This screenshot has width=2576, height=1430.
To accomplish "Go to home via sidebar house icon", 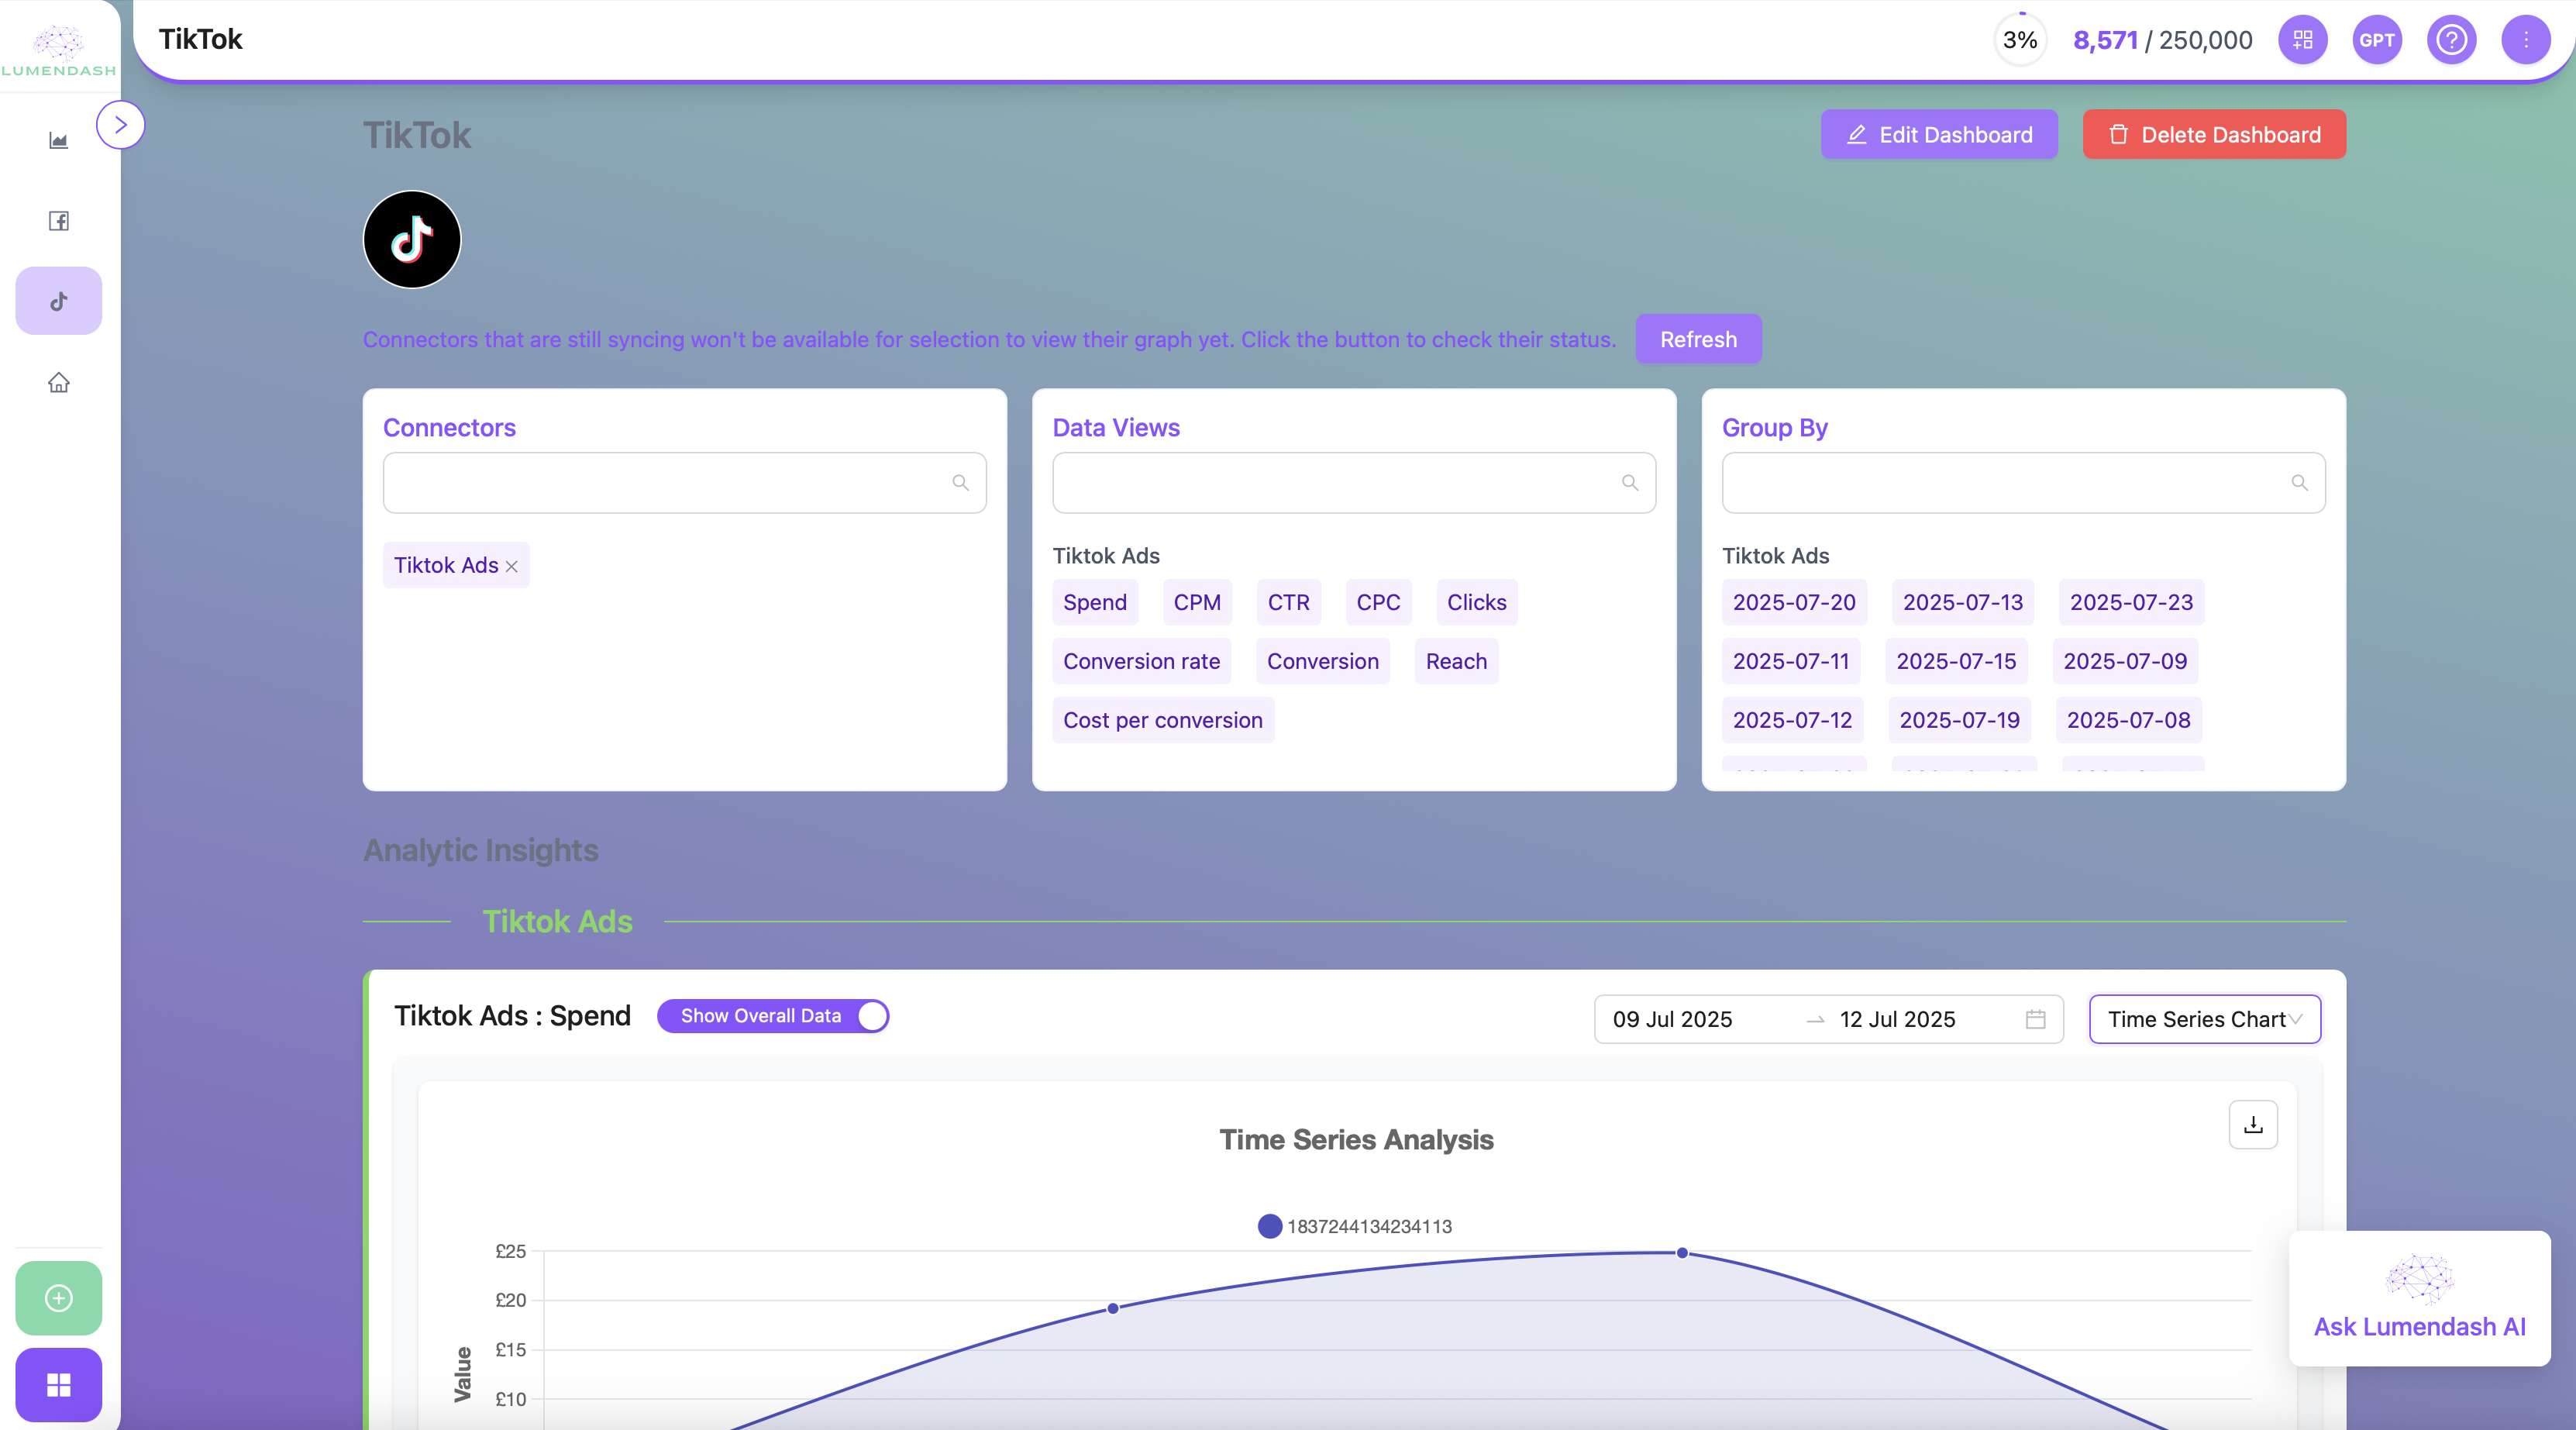I will pyautogui.click(x=59, y=383).
